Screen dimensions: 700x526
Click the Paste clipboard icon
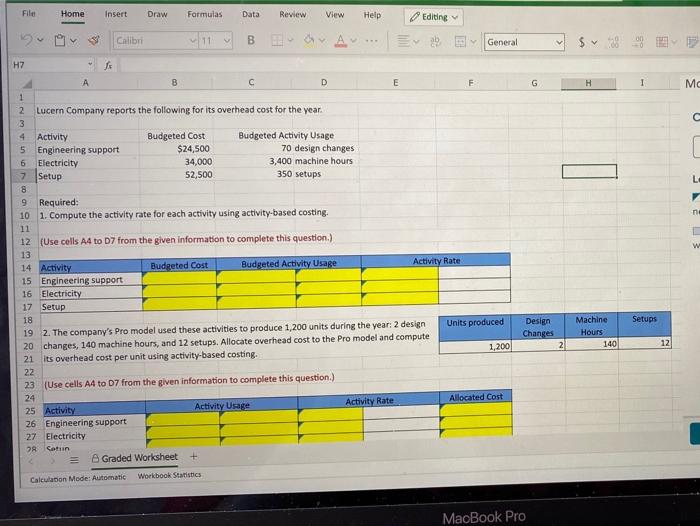[59, 41]
